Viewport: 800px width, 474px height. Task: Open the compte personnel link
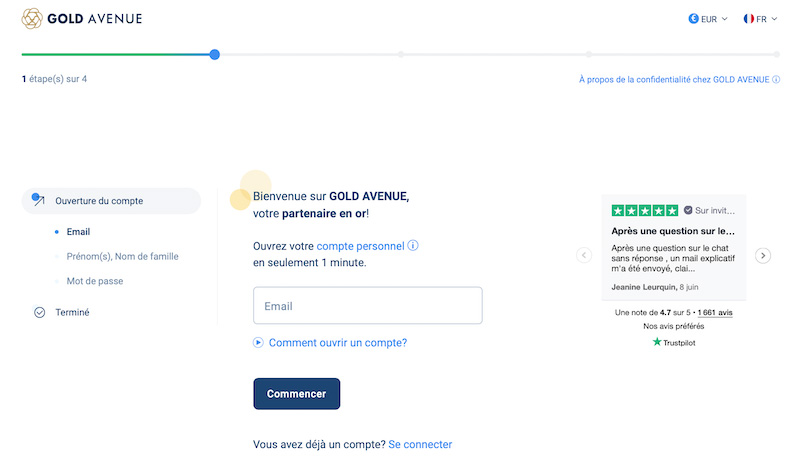(360, 246)
